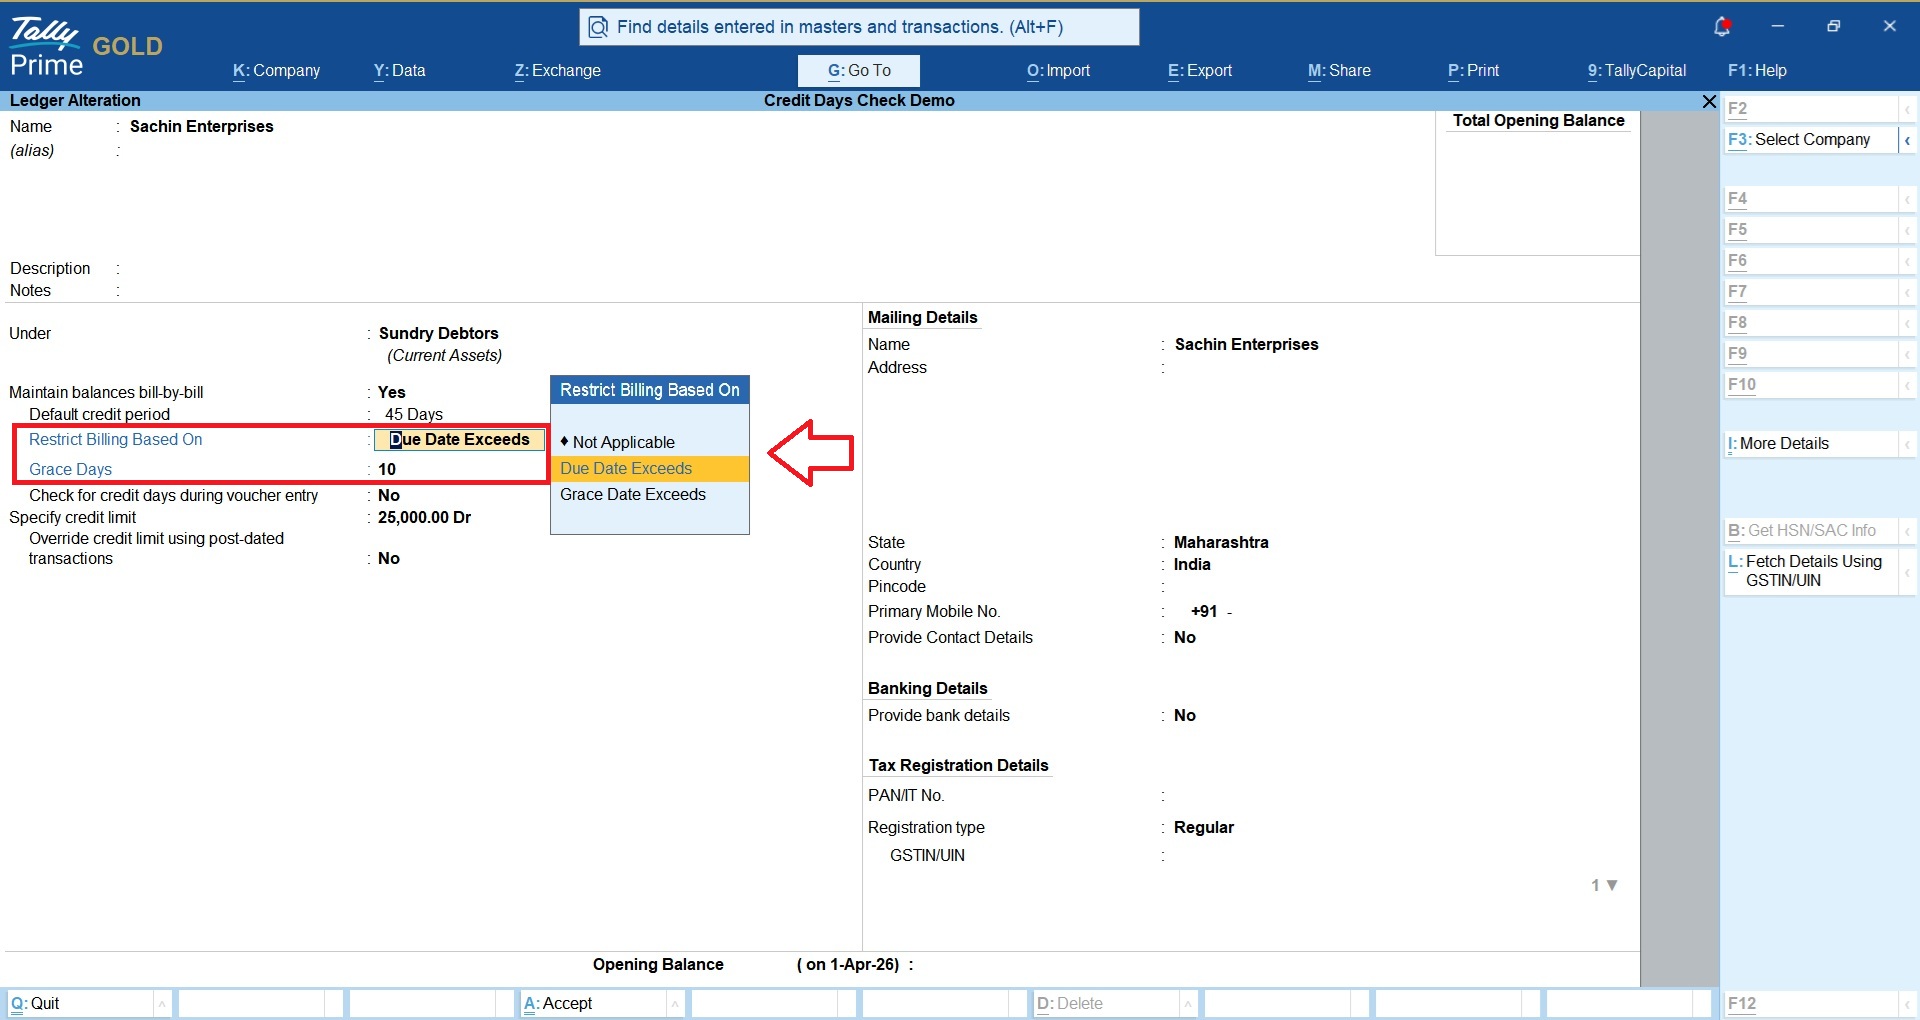Click the Country value India
Screen dimensions: 1920x1020
(1192, 564)
